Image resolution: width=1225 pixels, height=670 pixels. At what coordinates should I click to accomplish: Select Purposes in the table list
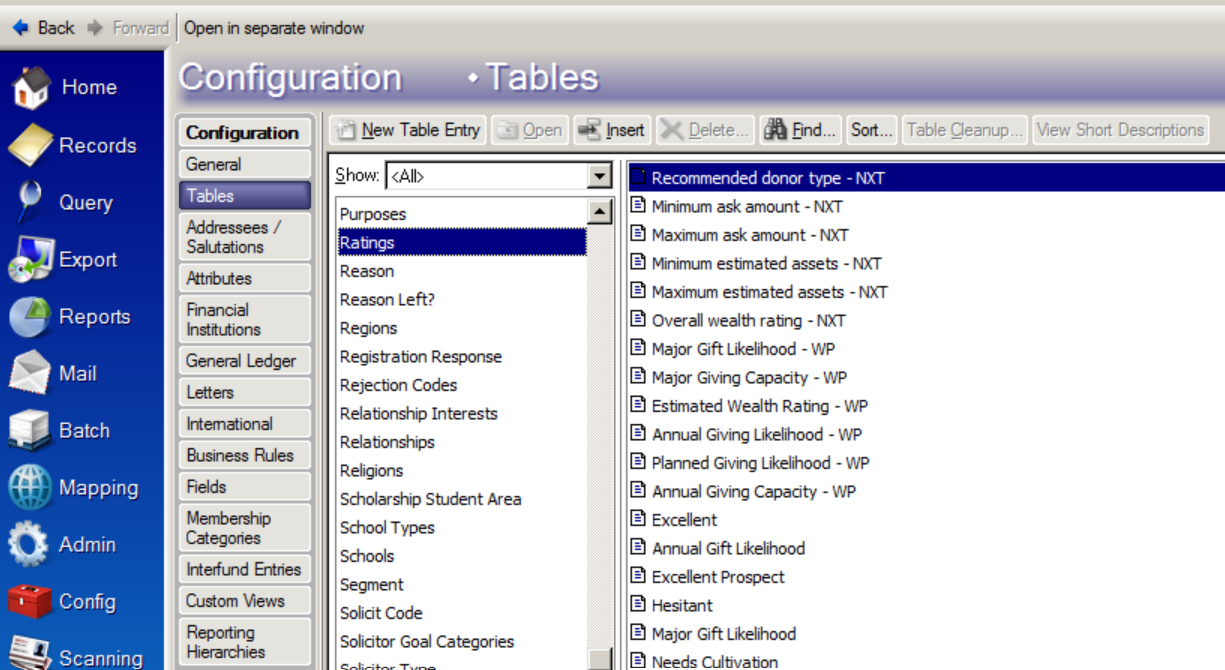pyautogui.click(x=462, y=214)
